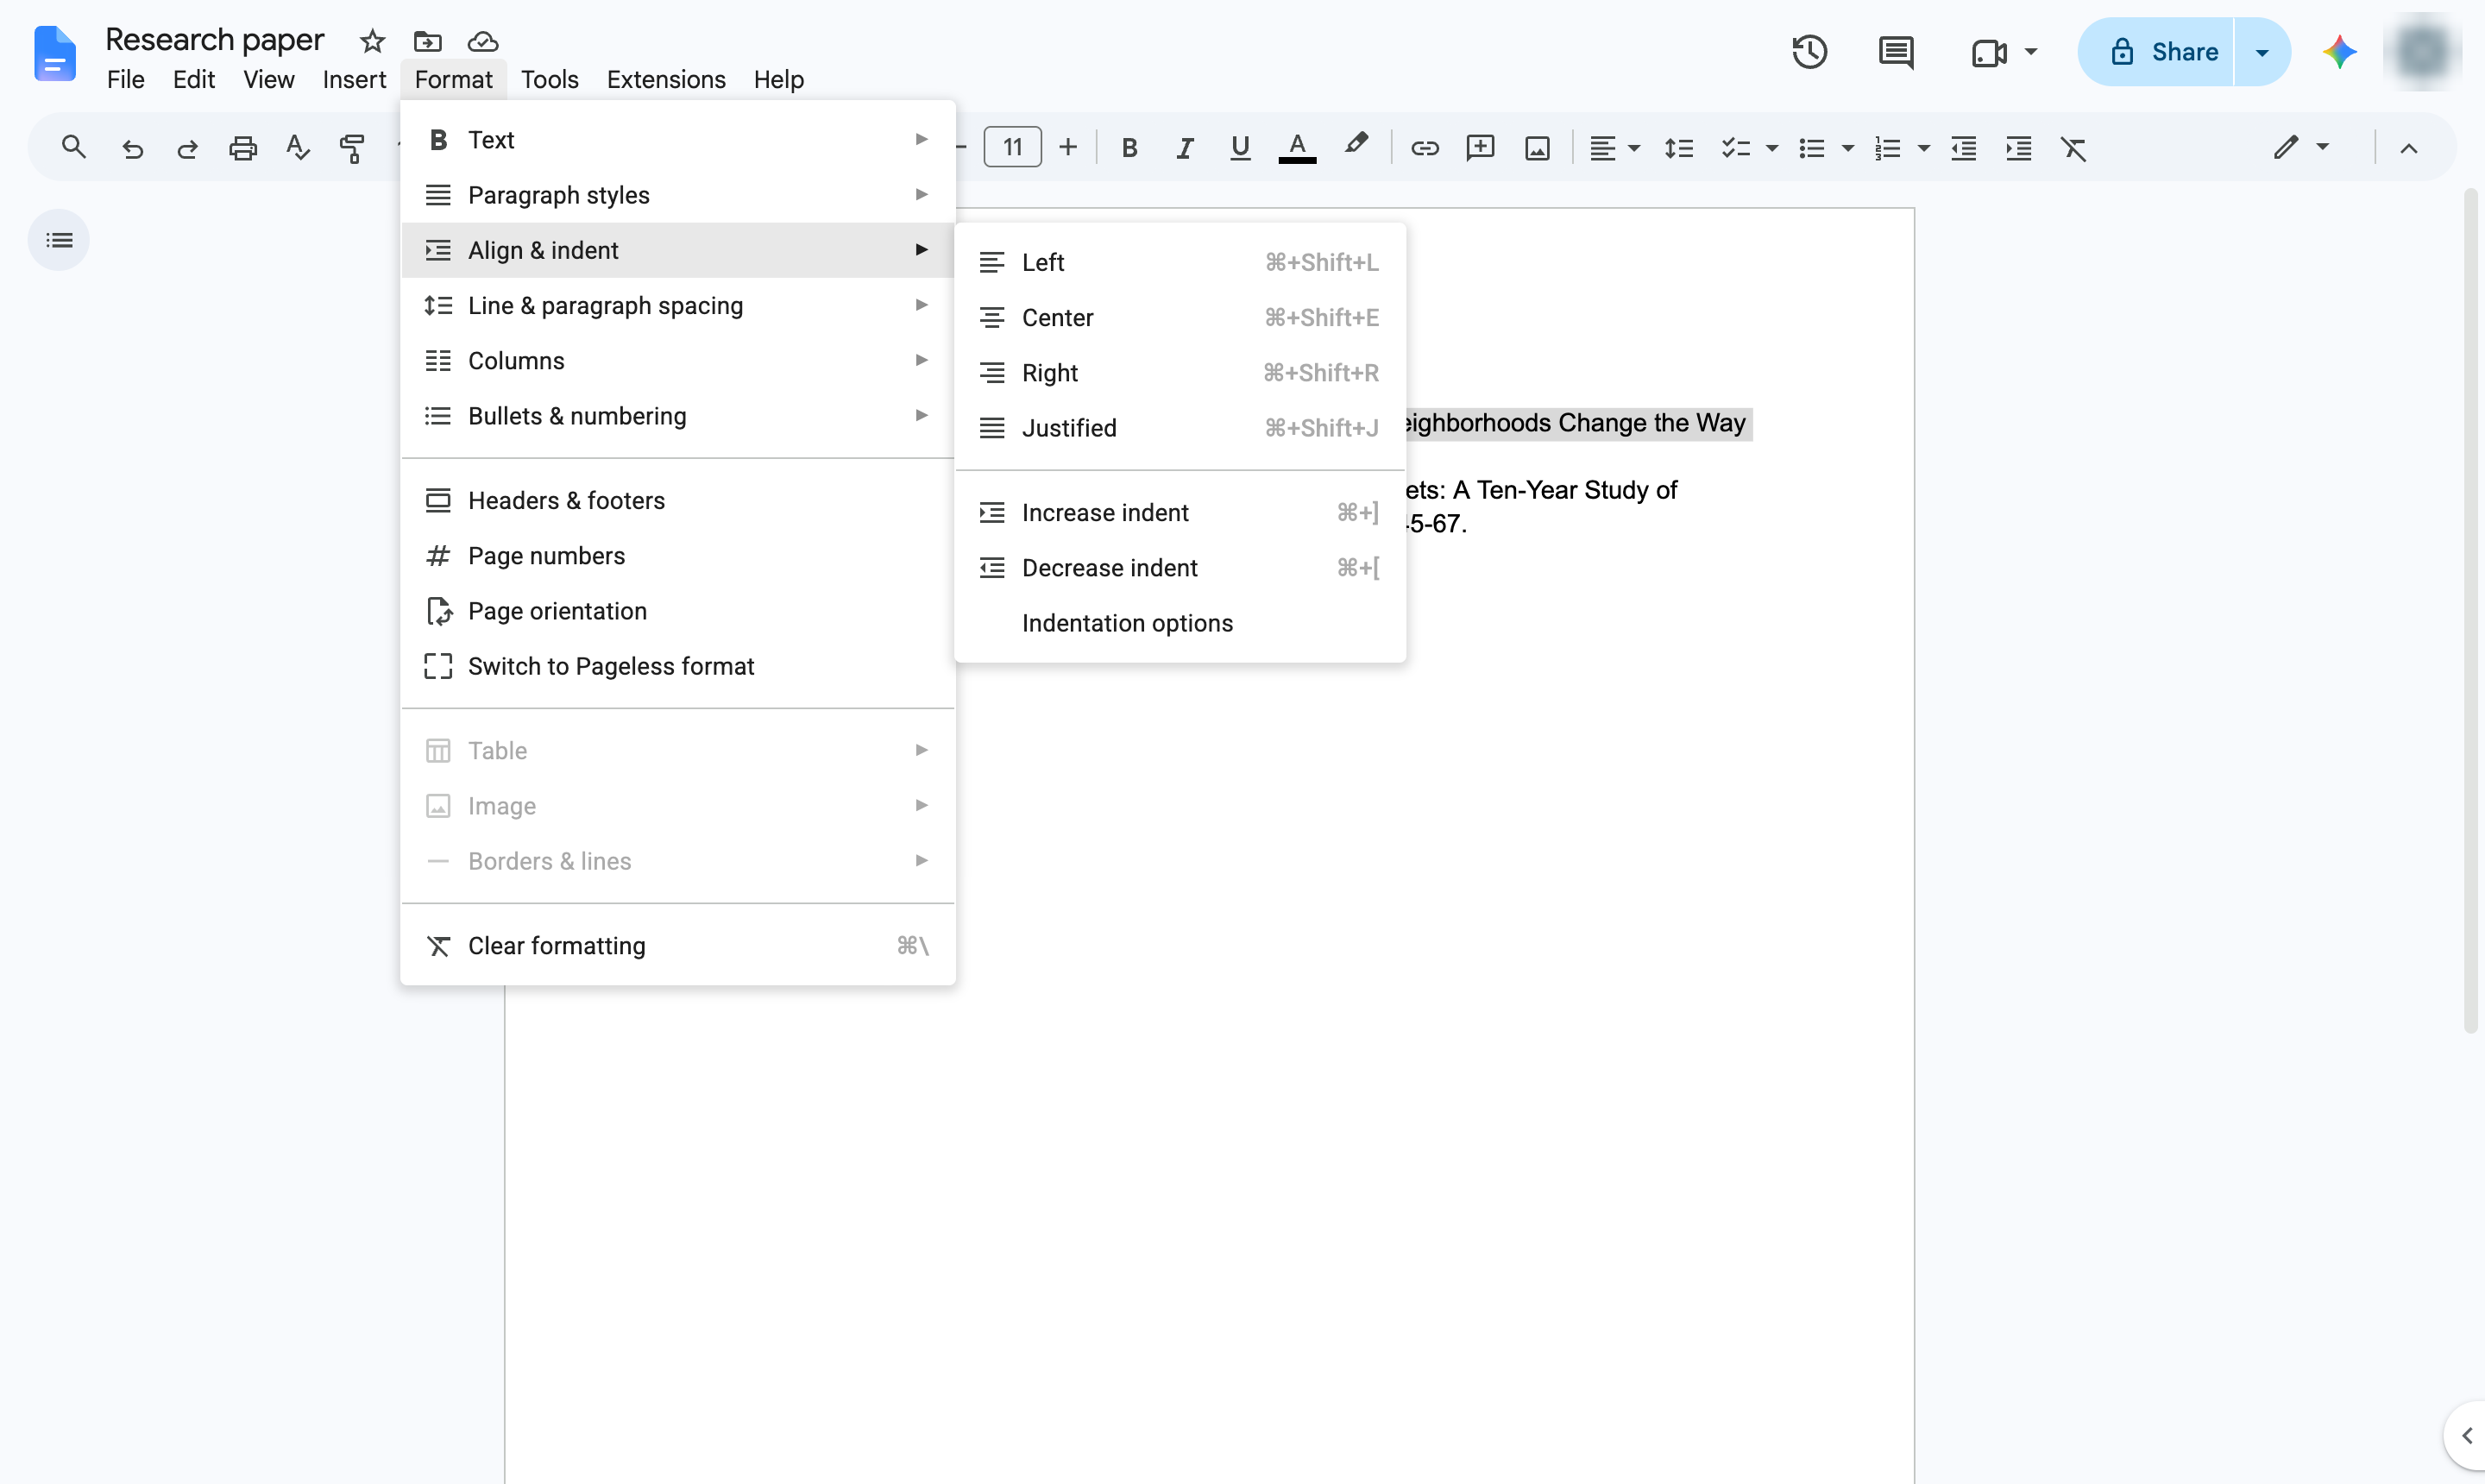The height and width of the screenshot is (1484, 2485).
Task: Open the Insert menu
Action: (x=354, y=79)
